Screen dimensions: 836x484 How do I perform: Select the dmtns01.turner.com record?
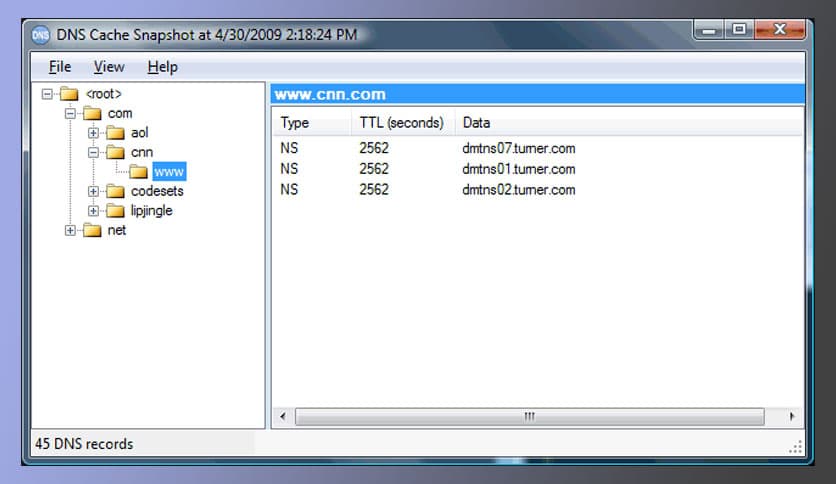point(519,169)
